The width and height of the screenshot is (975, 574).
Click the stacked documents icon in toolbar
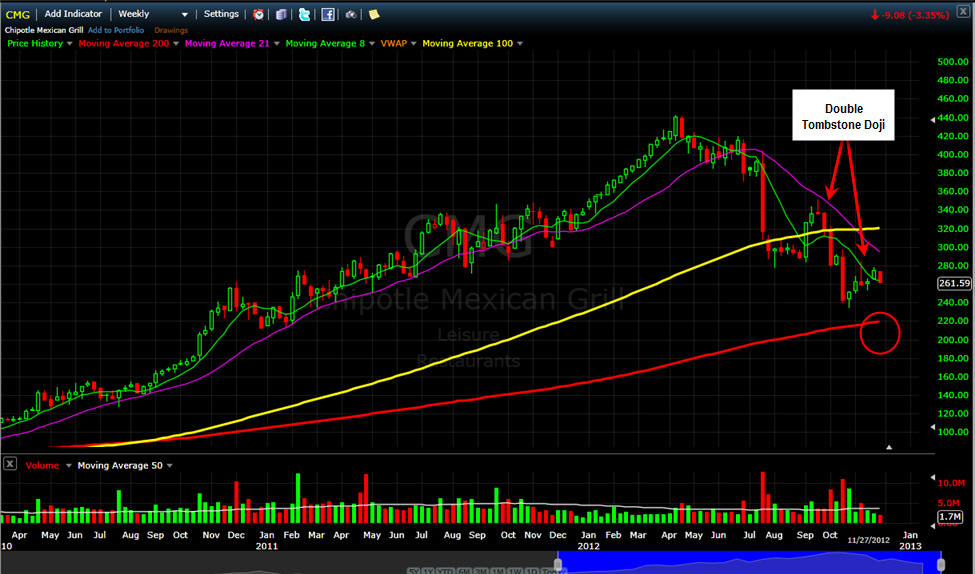[x=282, y=14]
